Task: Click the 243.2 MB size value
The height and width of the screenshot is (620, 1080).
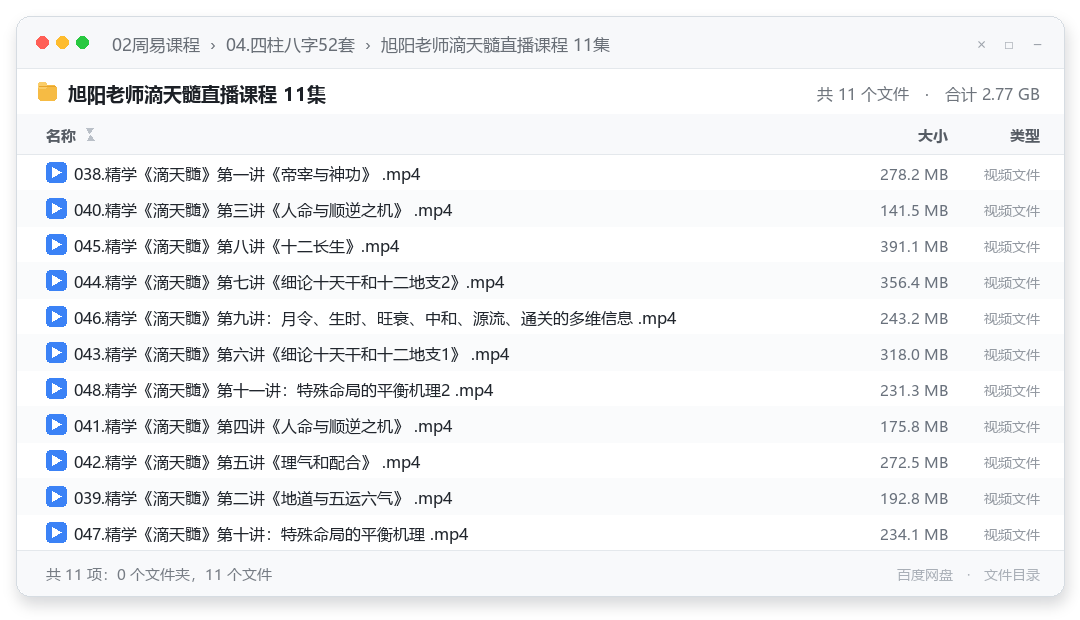Action: 914,318
